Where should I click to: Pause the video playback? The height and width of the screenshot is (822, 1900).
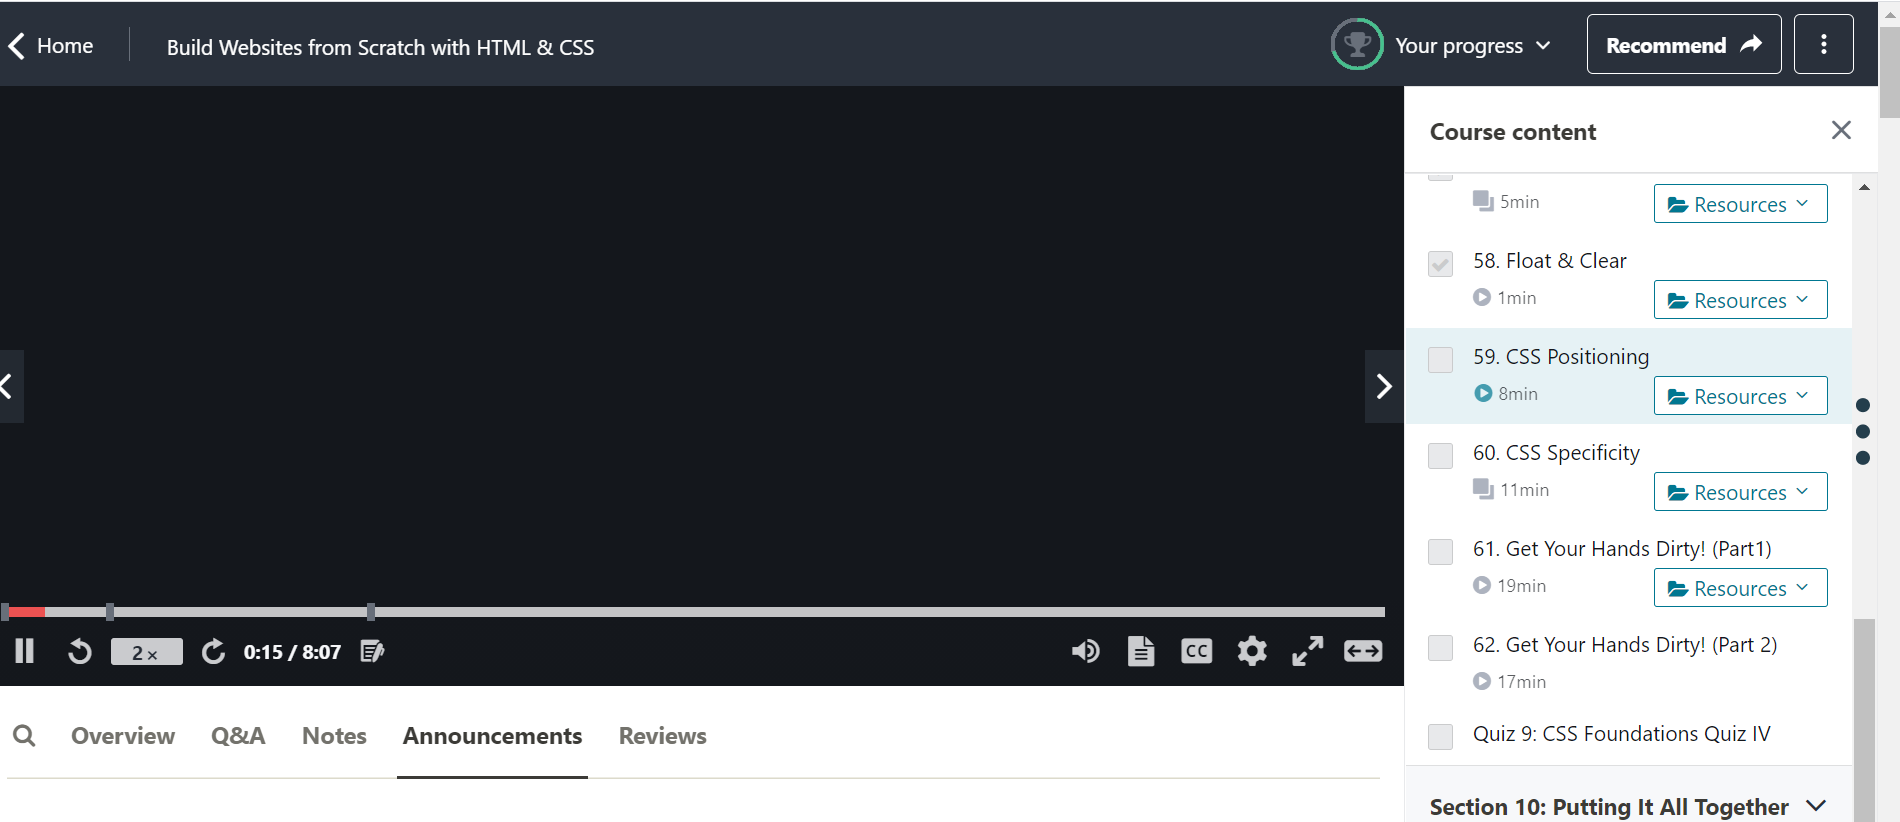pos(25,652)
